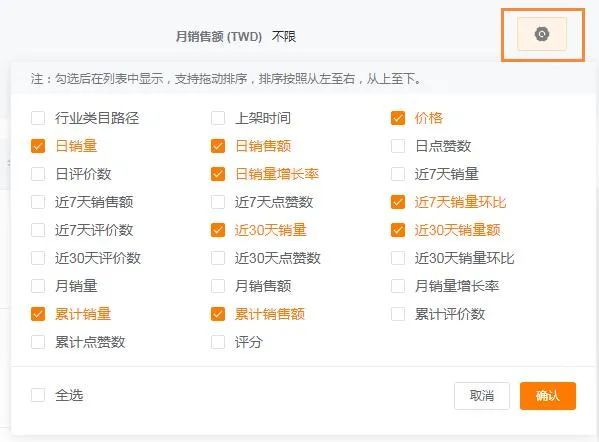
Task: Tick the 日点赞数 checkbox
Action: [x=398, y=146]
